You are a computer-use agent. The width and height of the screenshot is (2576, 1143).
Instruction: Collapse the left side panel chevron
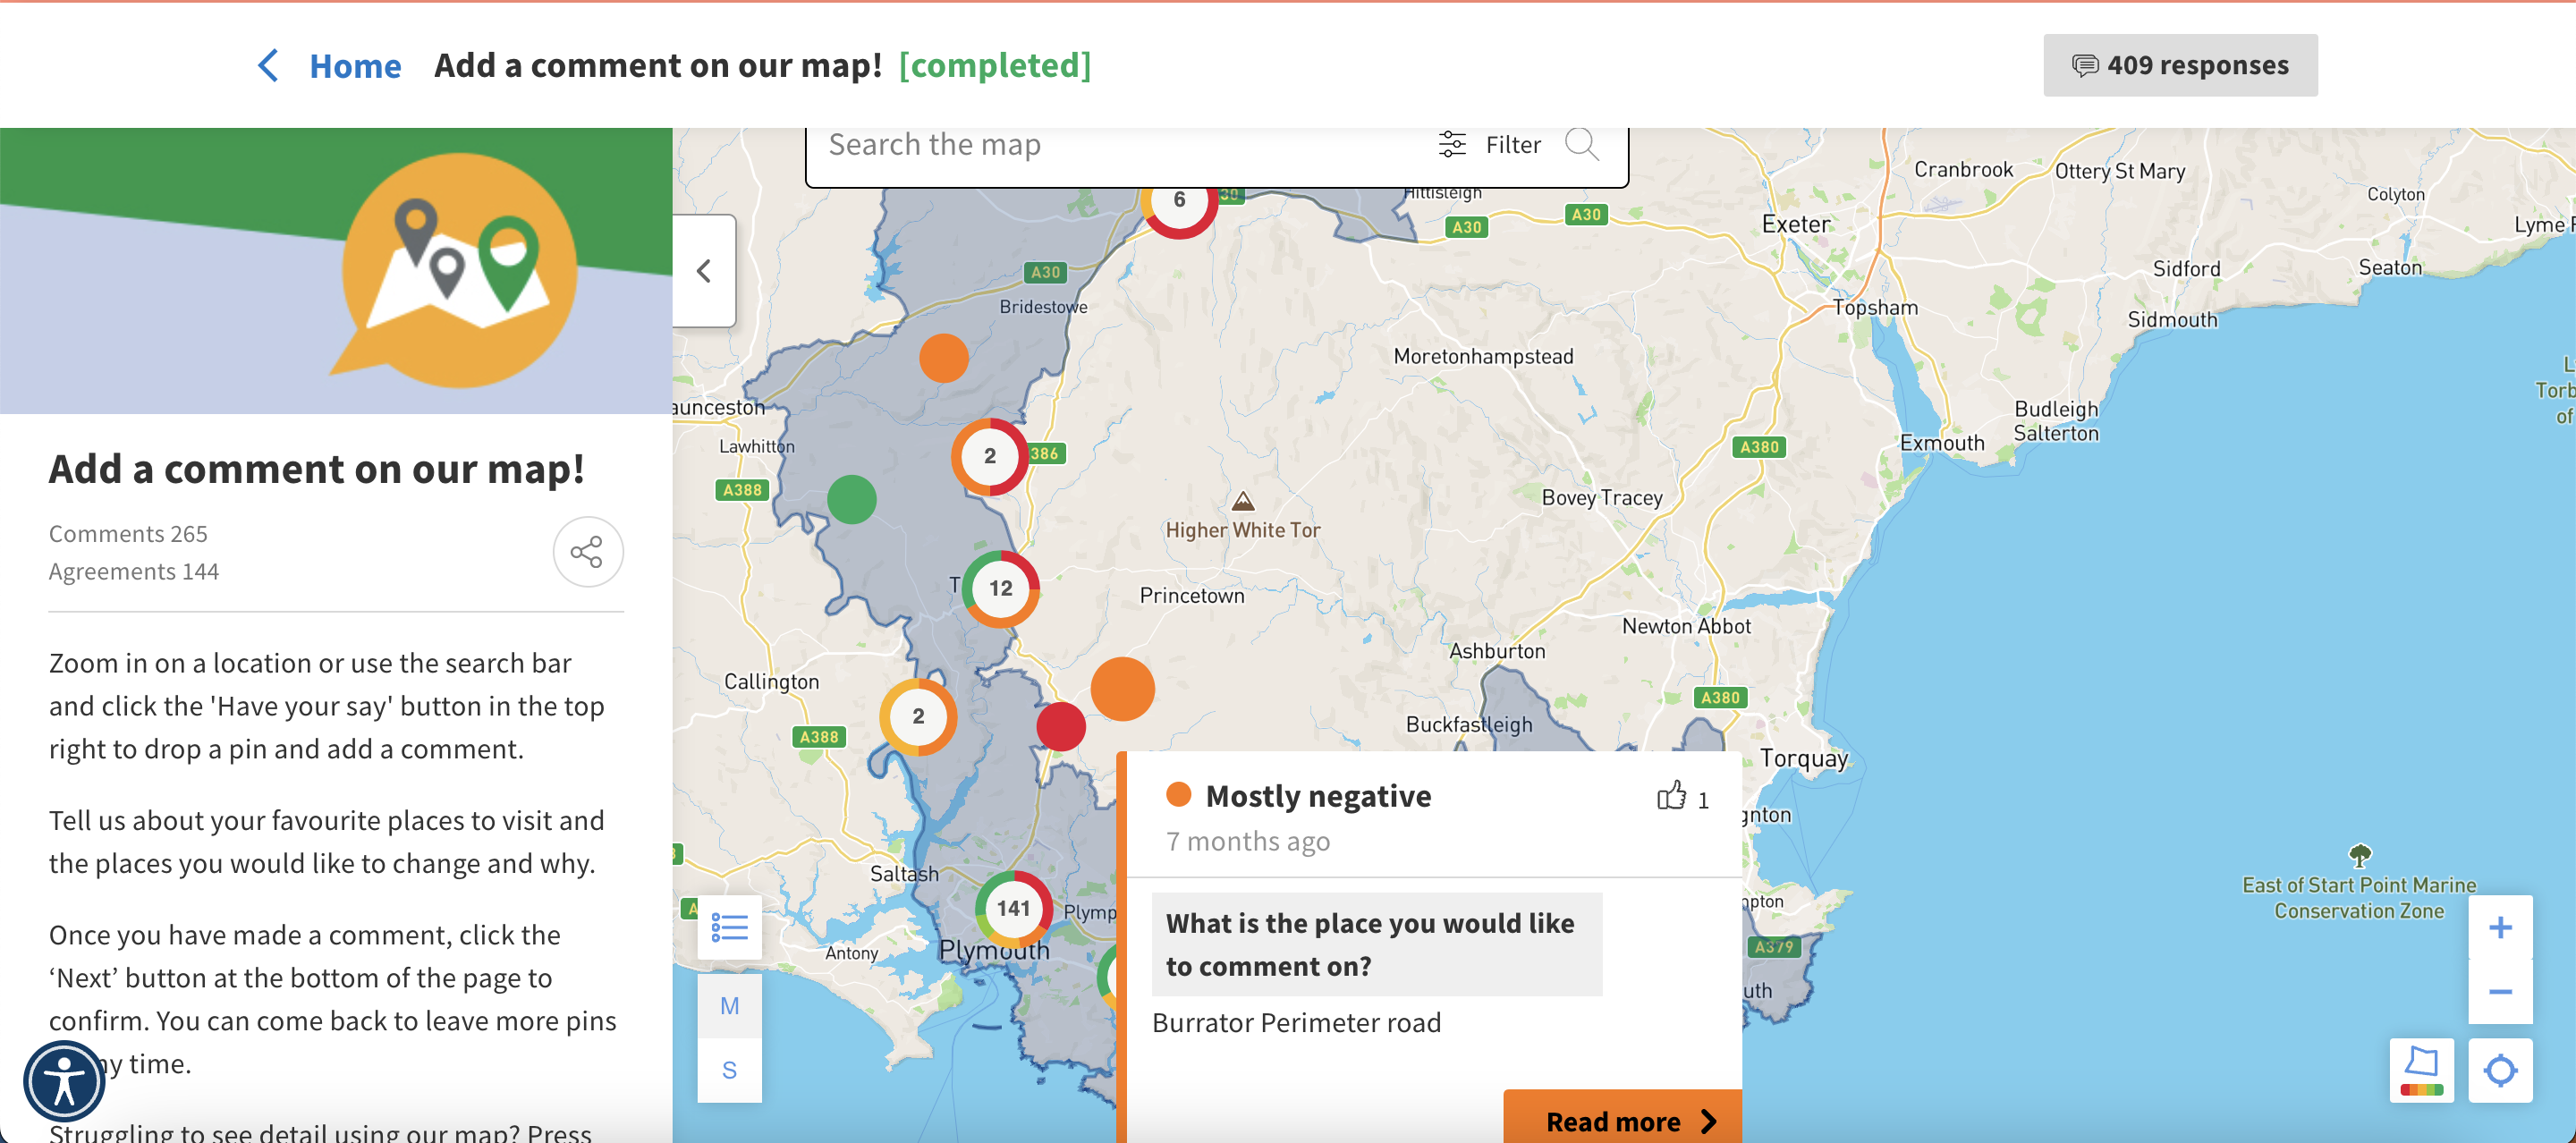coord(704,270)
